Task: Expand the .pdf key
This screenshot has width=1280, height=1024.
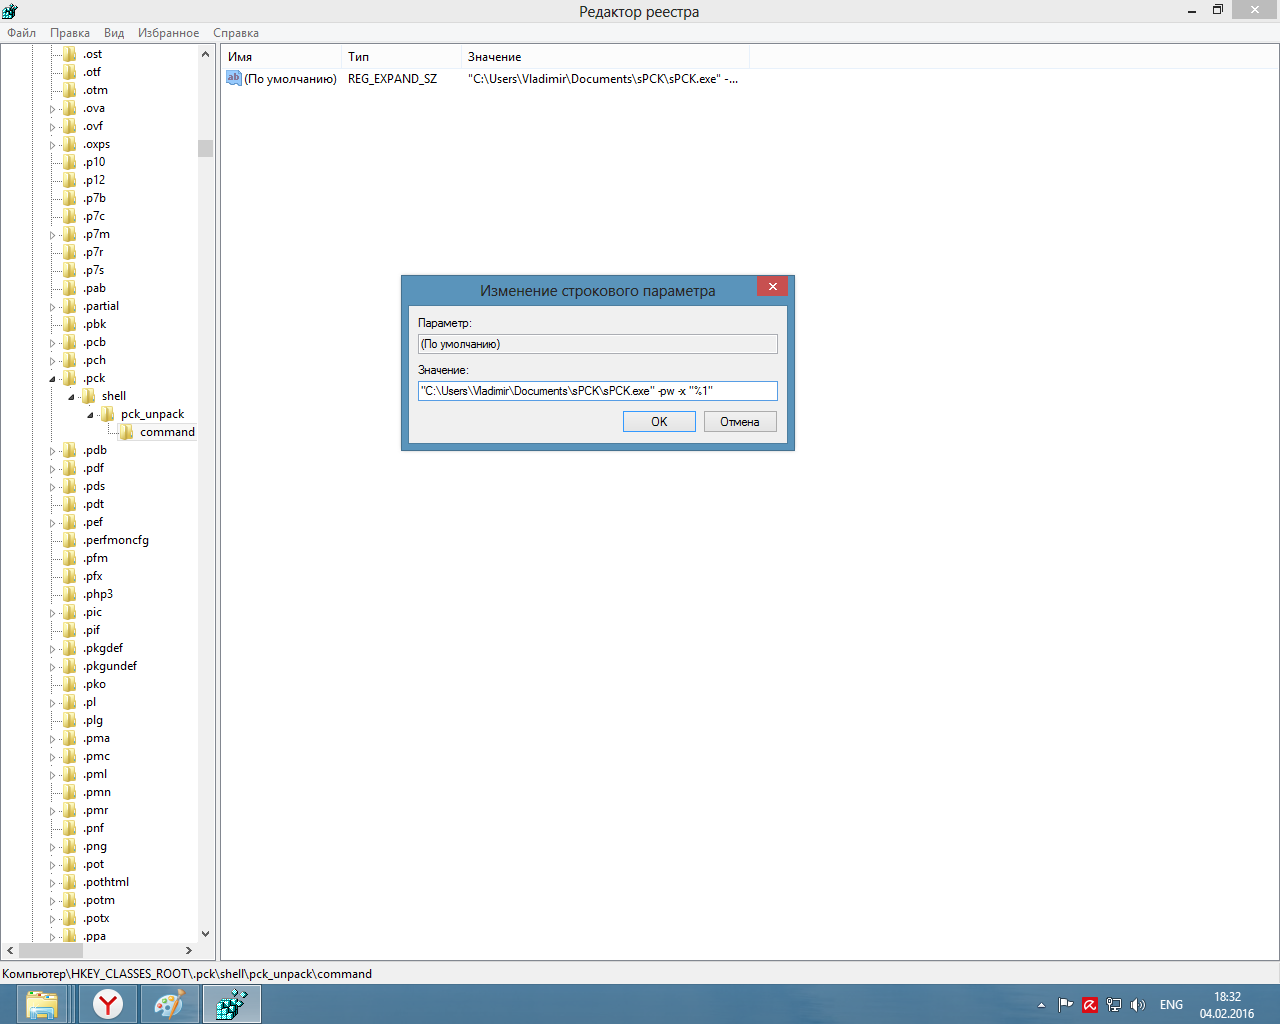Action: (x=53, y=469)
